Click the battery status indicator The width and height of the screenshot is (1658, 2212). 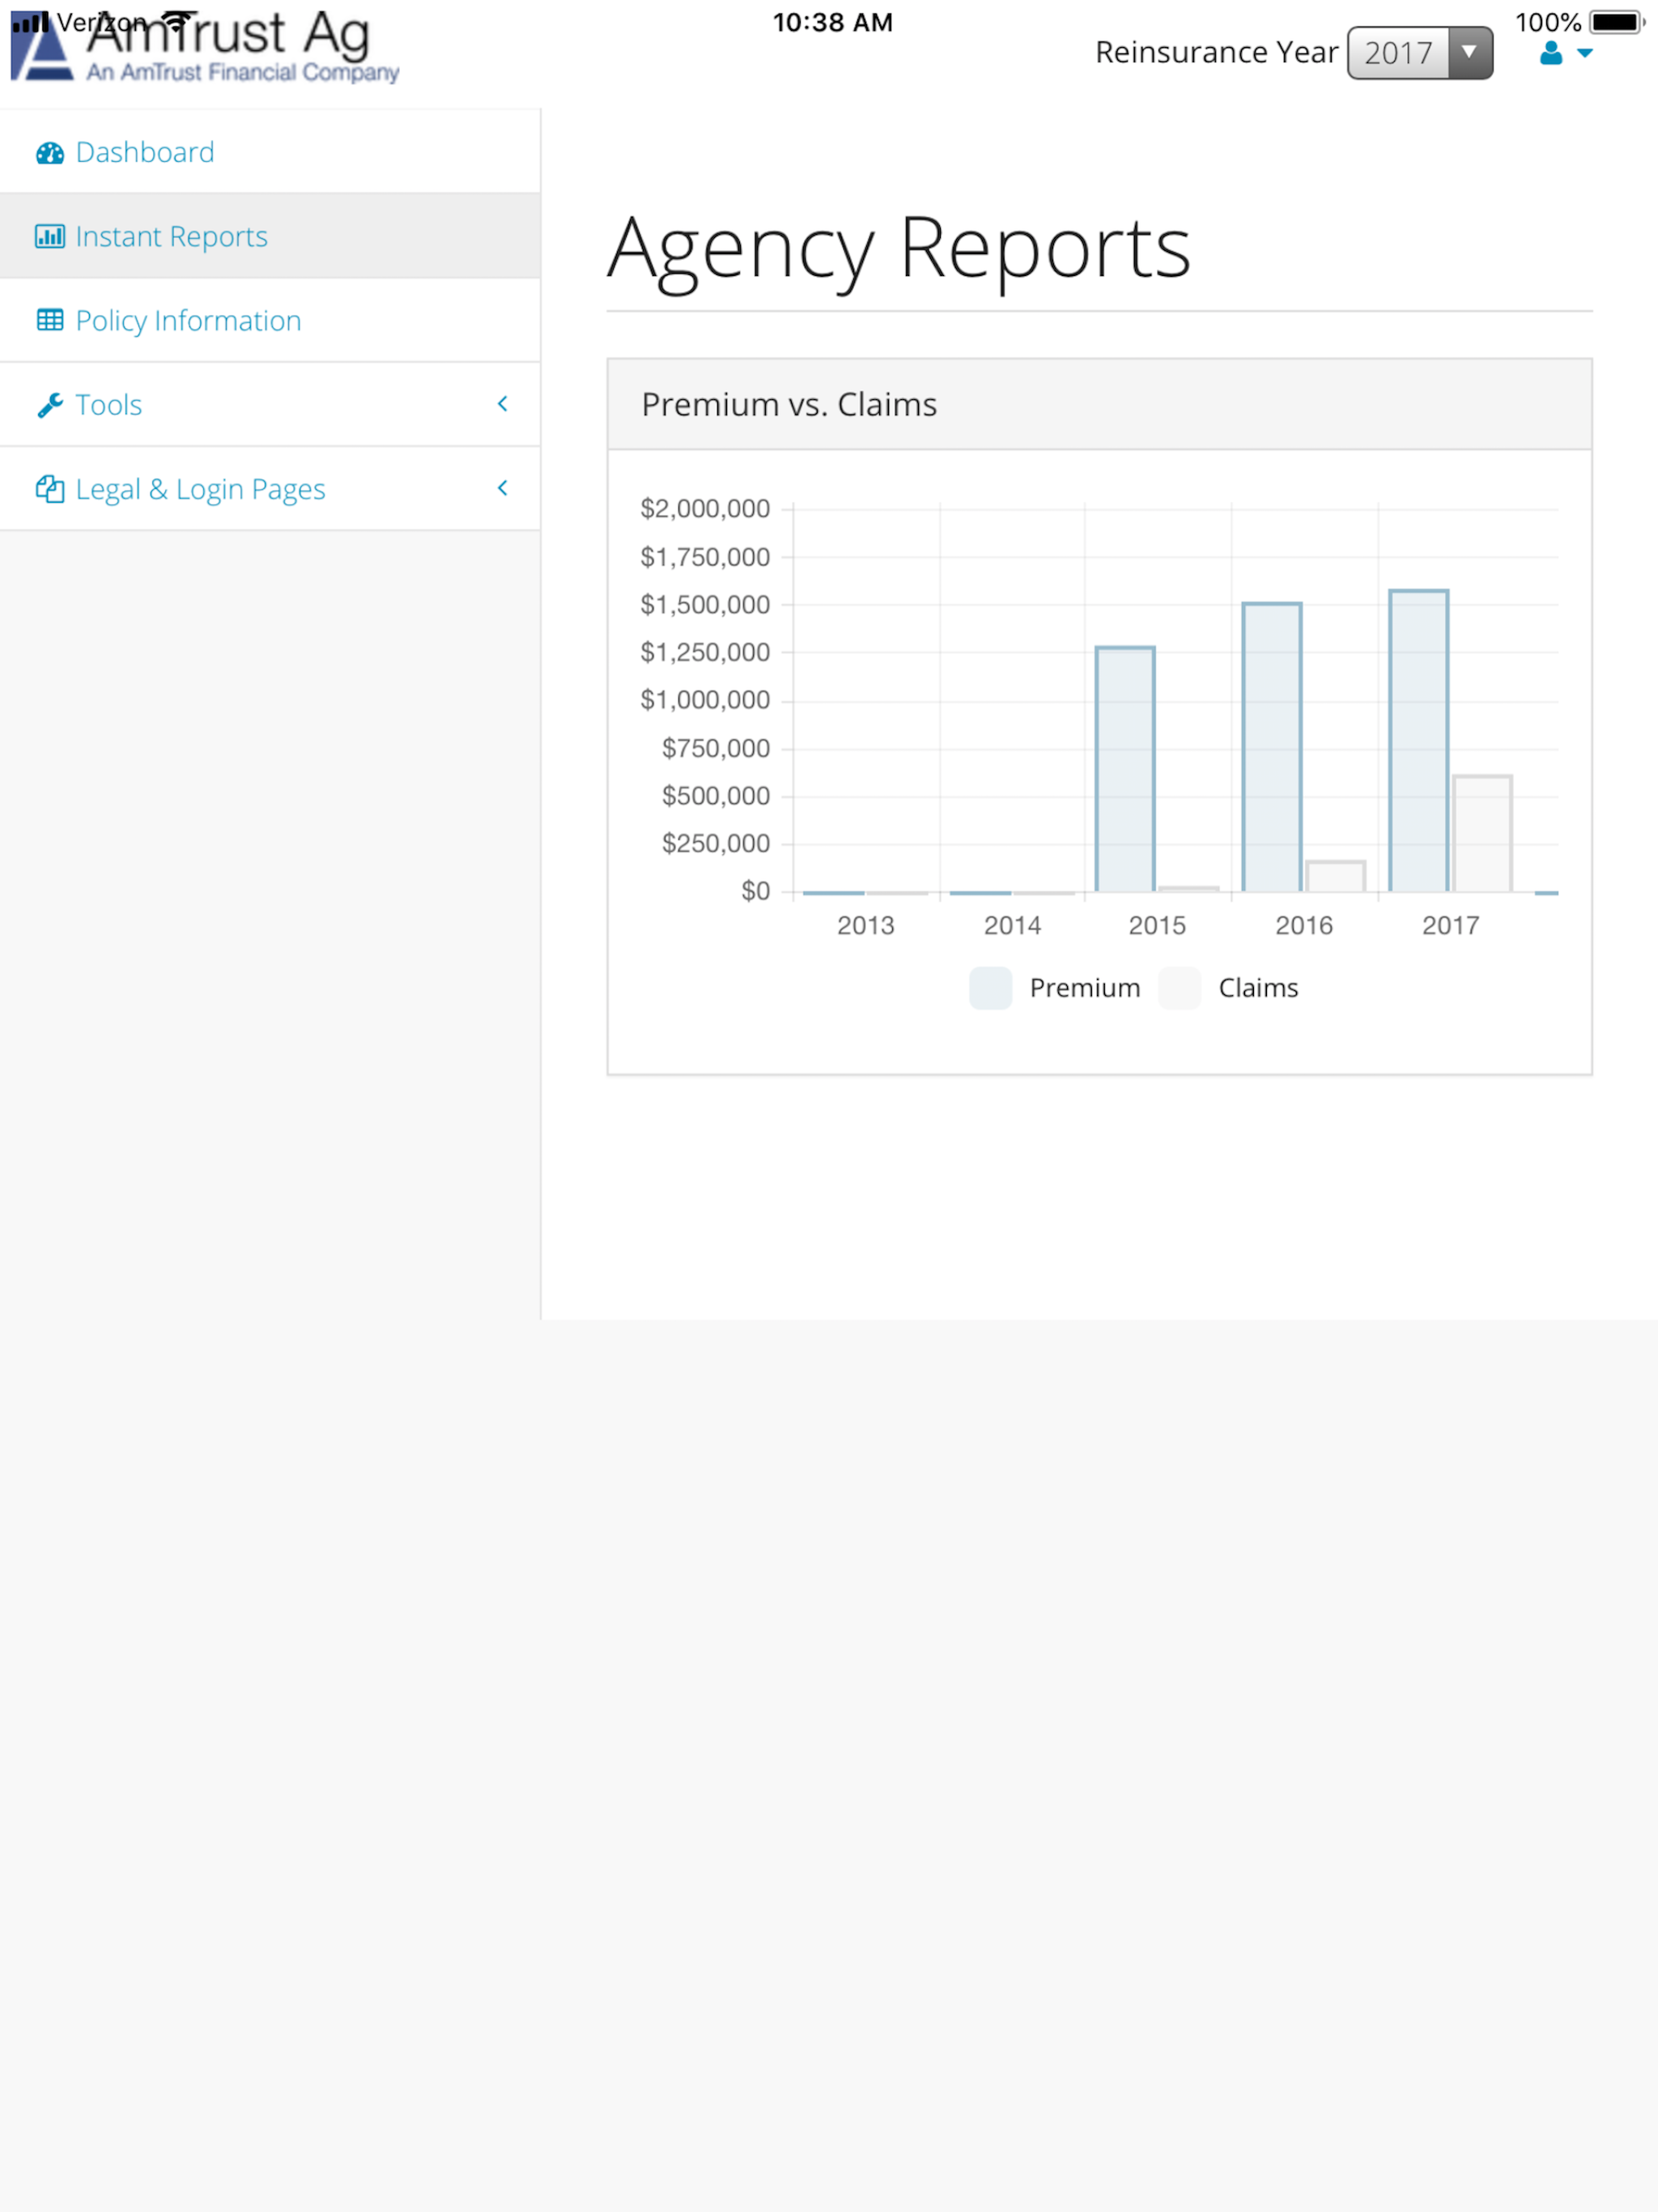pos(1615,22)
